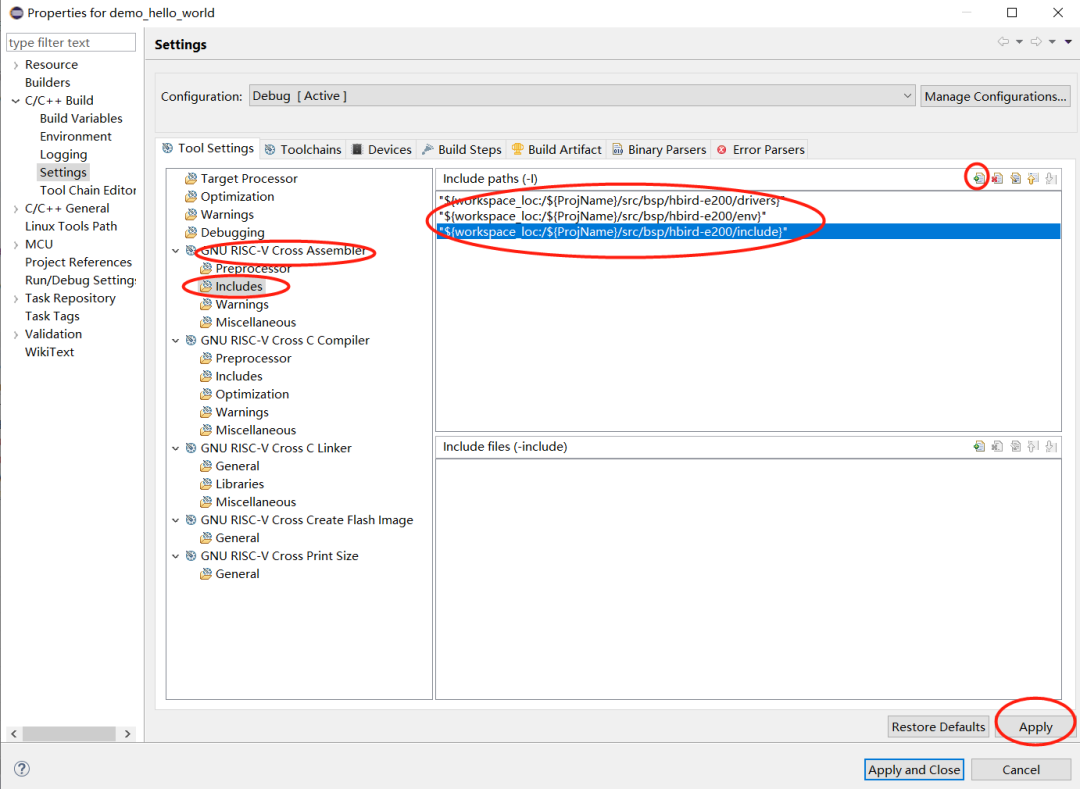Open the help question mark icon
The height and width of the screenshot is (789, 1080).
[21, 769]
